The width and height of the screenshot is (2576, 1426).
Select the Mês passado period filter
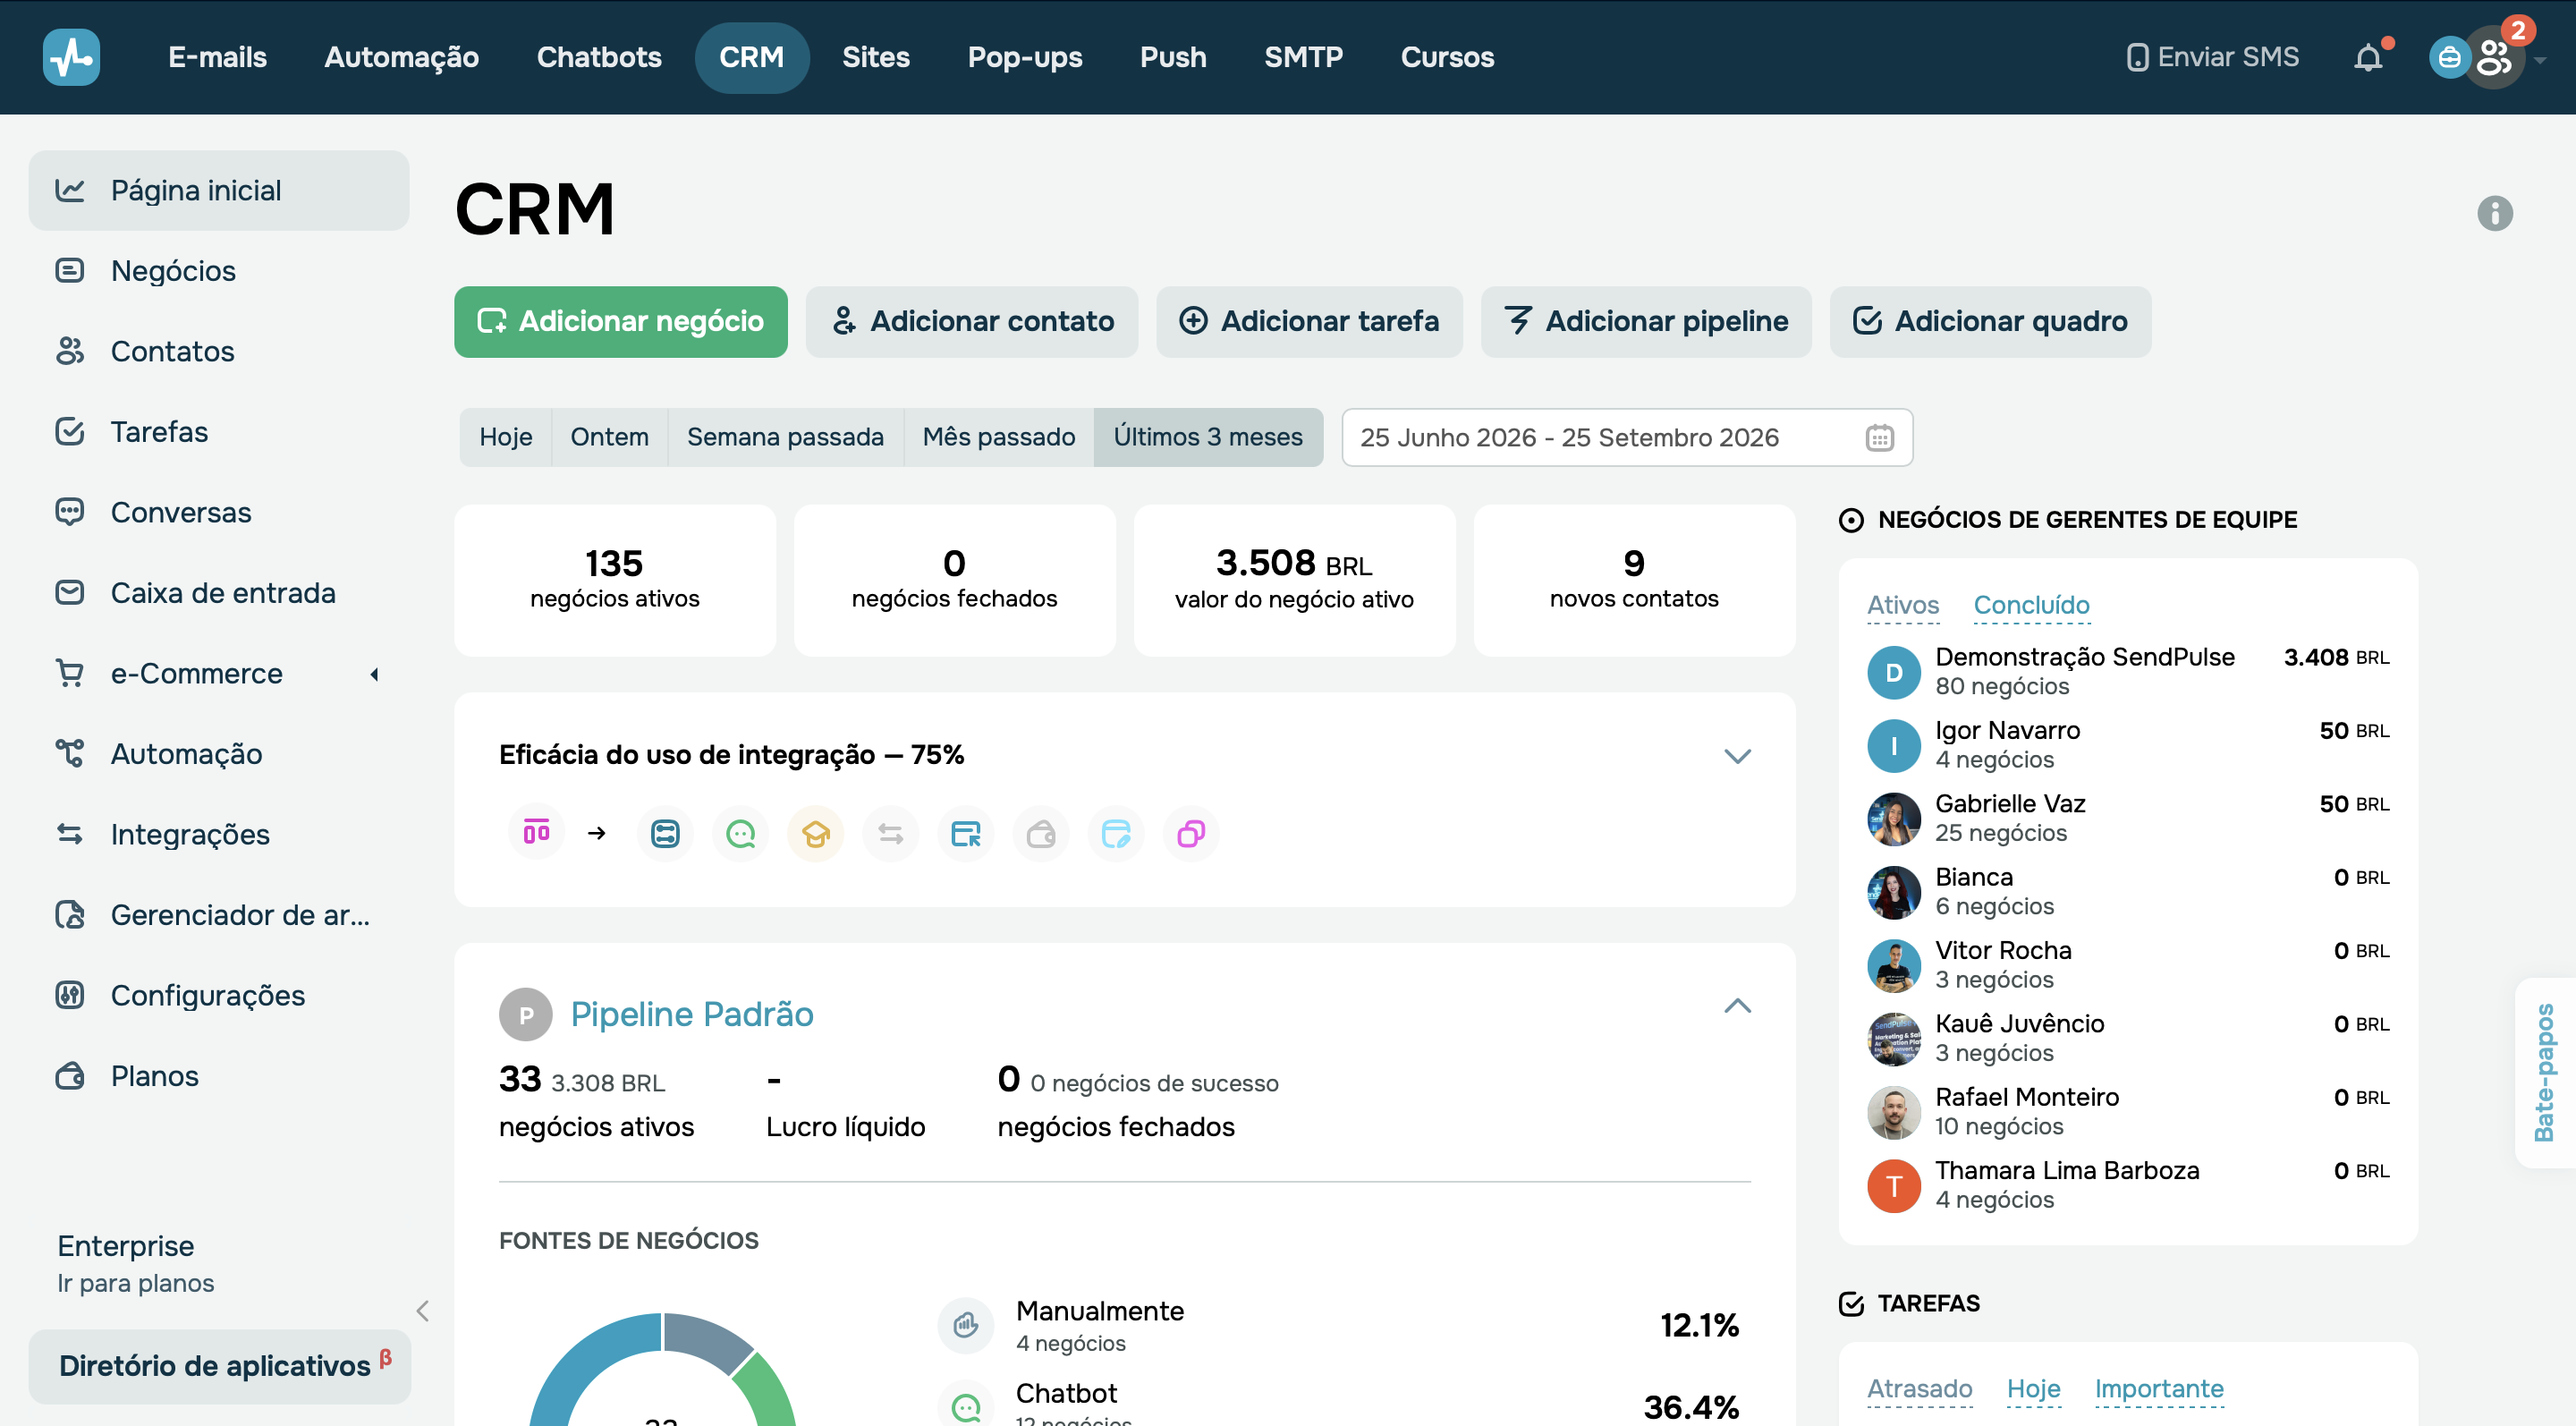[x=998, y=437]
